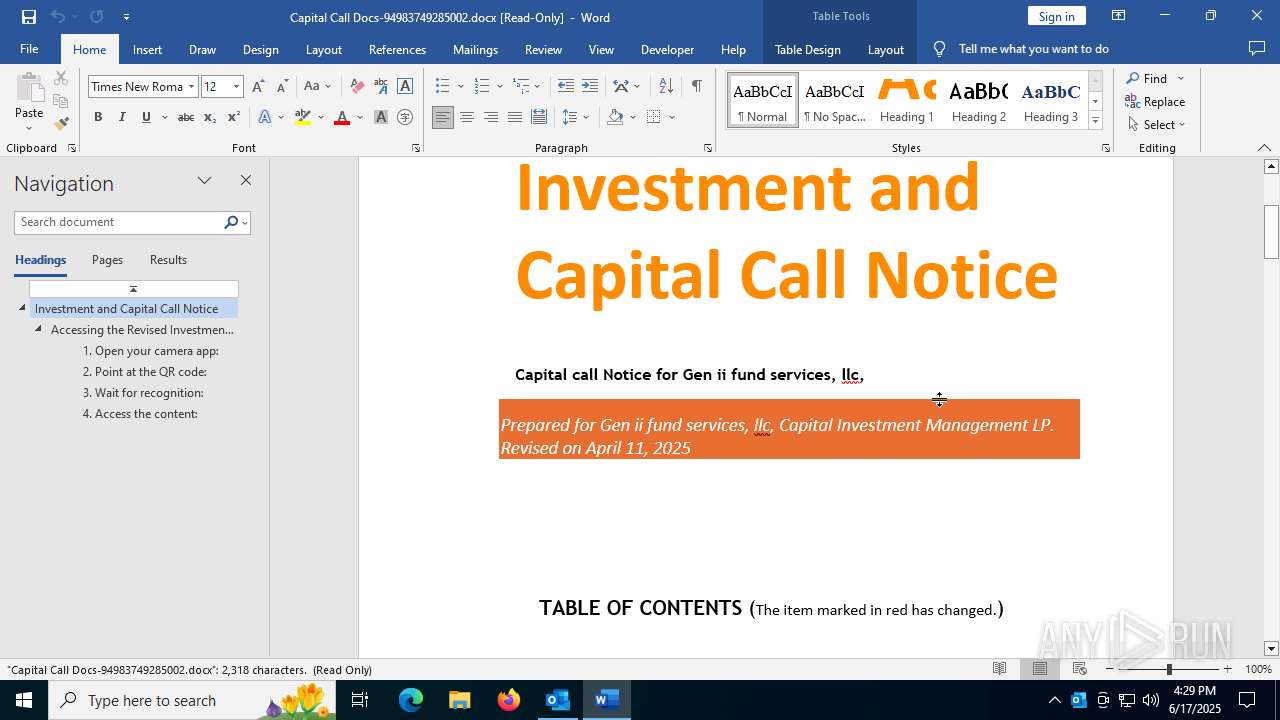Image resolution: width=1280 pixels, height=720 pixels.
Task: Toggle Bold formatting
Action: click(x=98, y=117)
